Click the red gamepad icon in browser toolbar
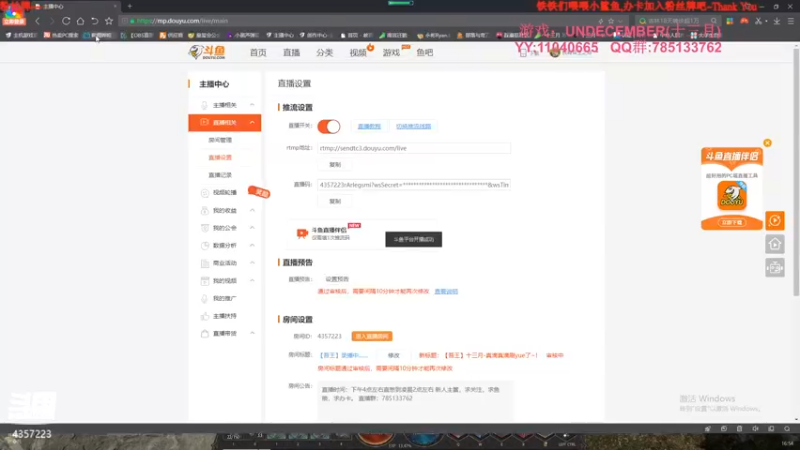This screenshot has height=450, width=800. click(744, 21)
